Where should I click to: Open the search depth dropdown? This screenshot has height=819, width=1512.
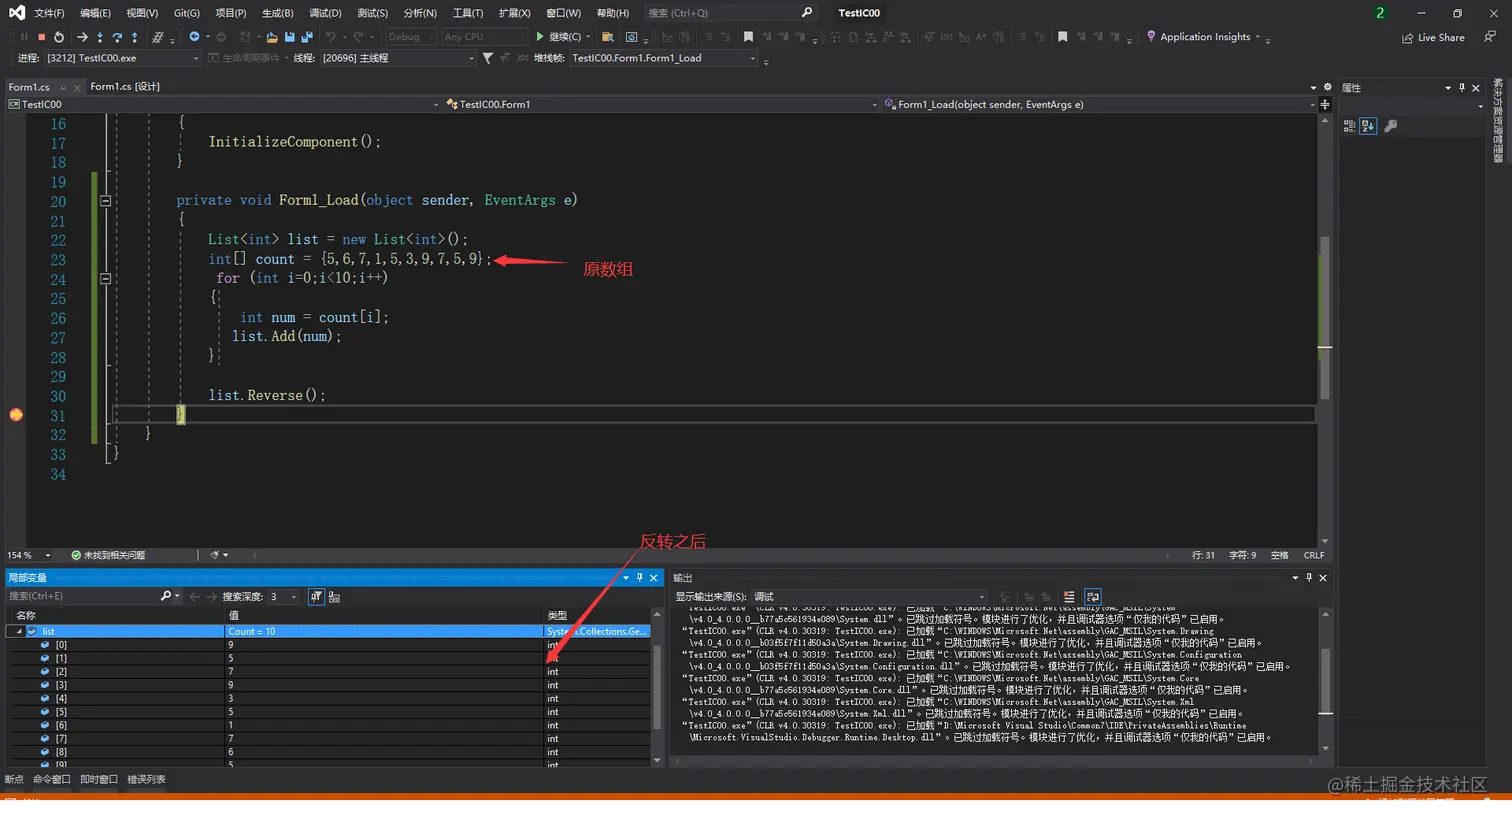(x=283, y=596)
